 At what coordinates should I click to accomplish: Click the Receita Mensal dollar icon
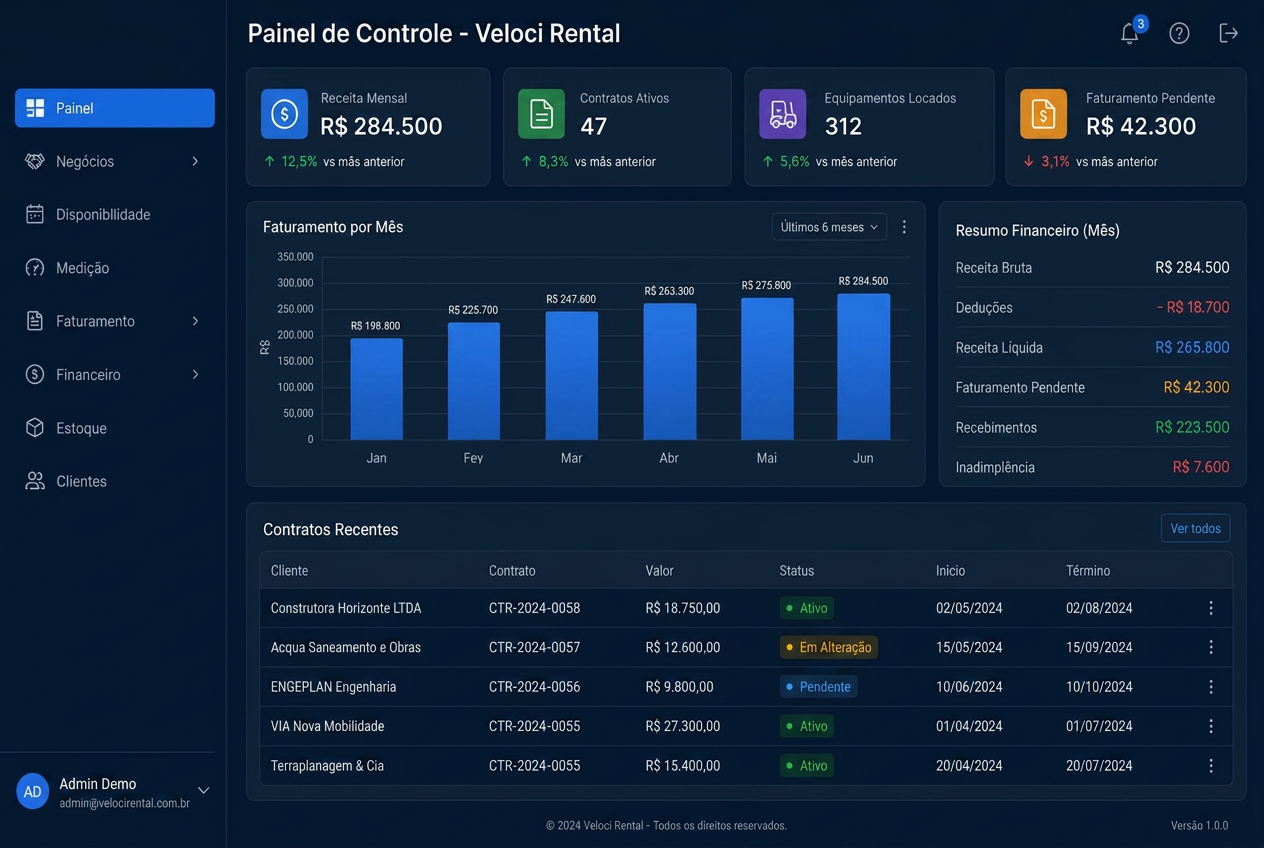pyautogui.click(x=284, y=114)
